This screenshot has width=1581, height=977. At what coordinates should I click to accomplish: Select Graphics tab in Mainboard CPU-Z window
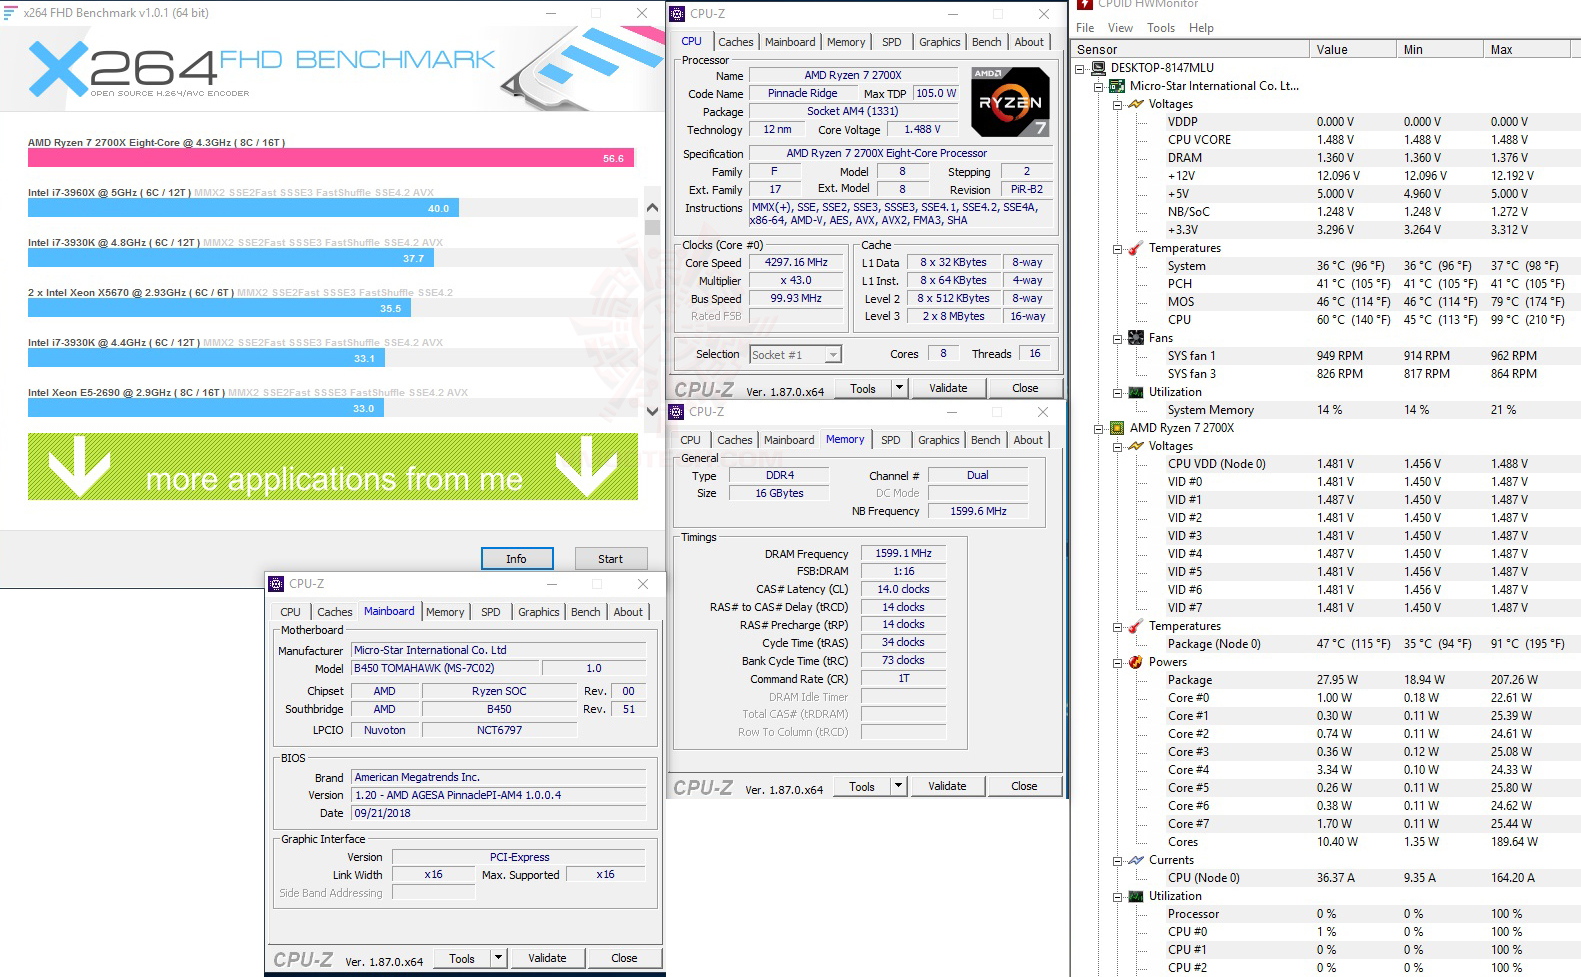539,612
